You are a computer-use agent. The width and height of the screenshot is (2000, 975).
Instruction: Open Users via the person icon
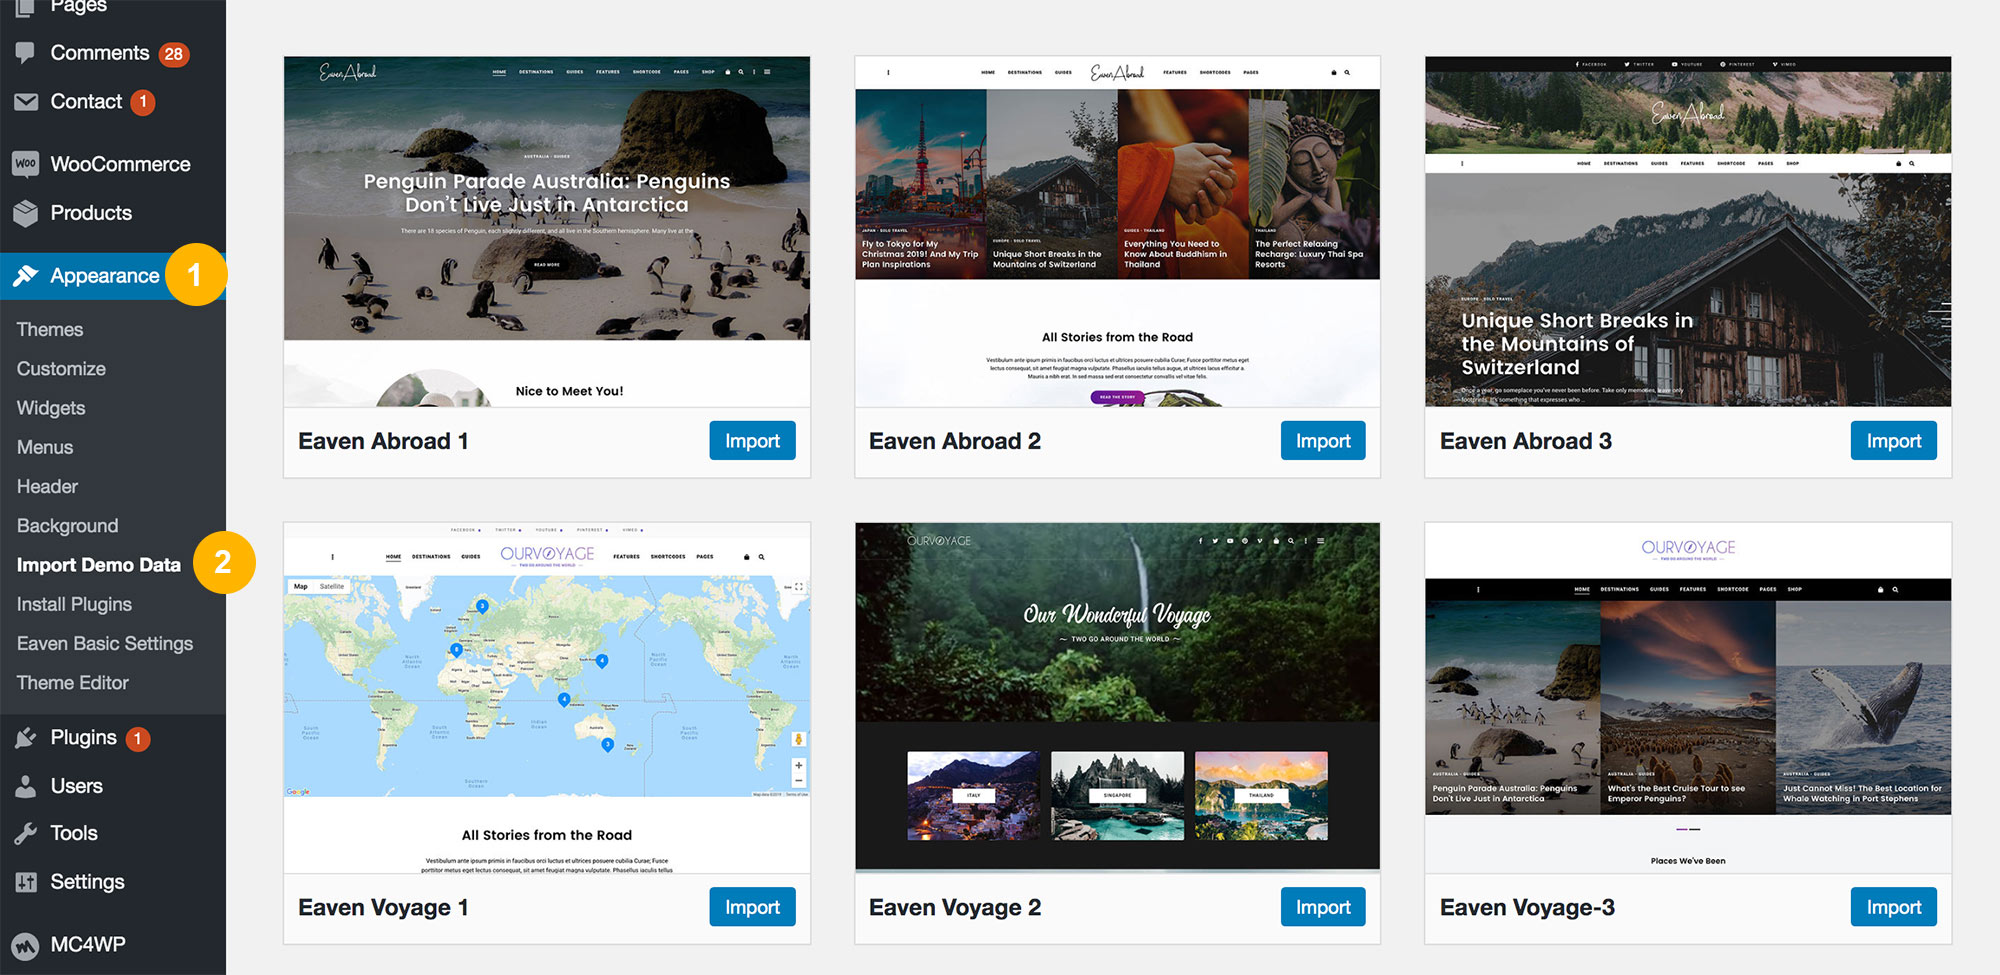25,785
